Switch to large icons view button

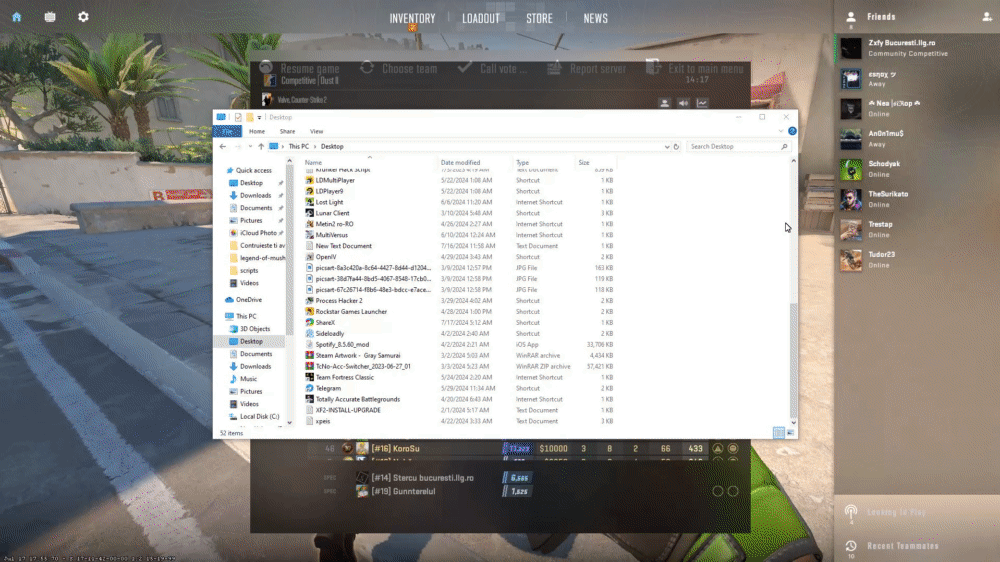791,433
